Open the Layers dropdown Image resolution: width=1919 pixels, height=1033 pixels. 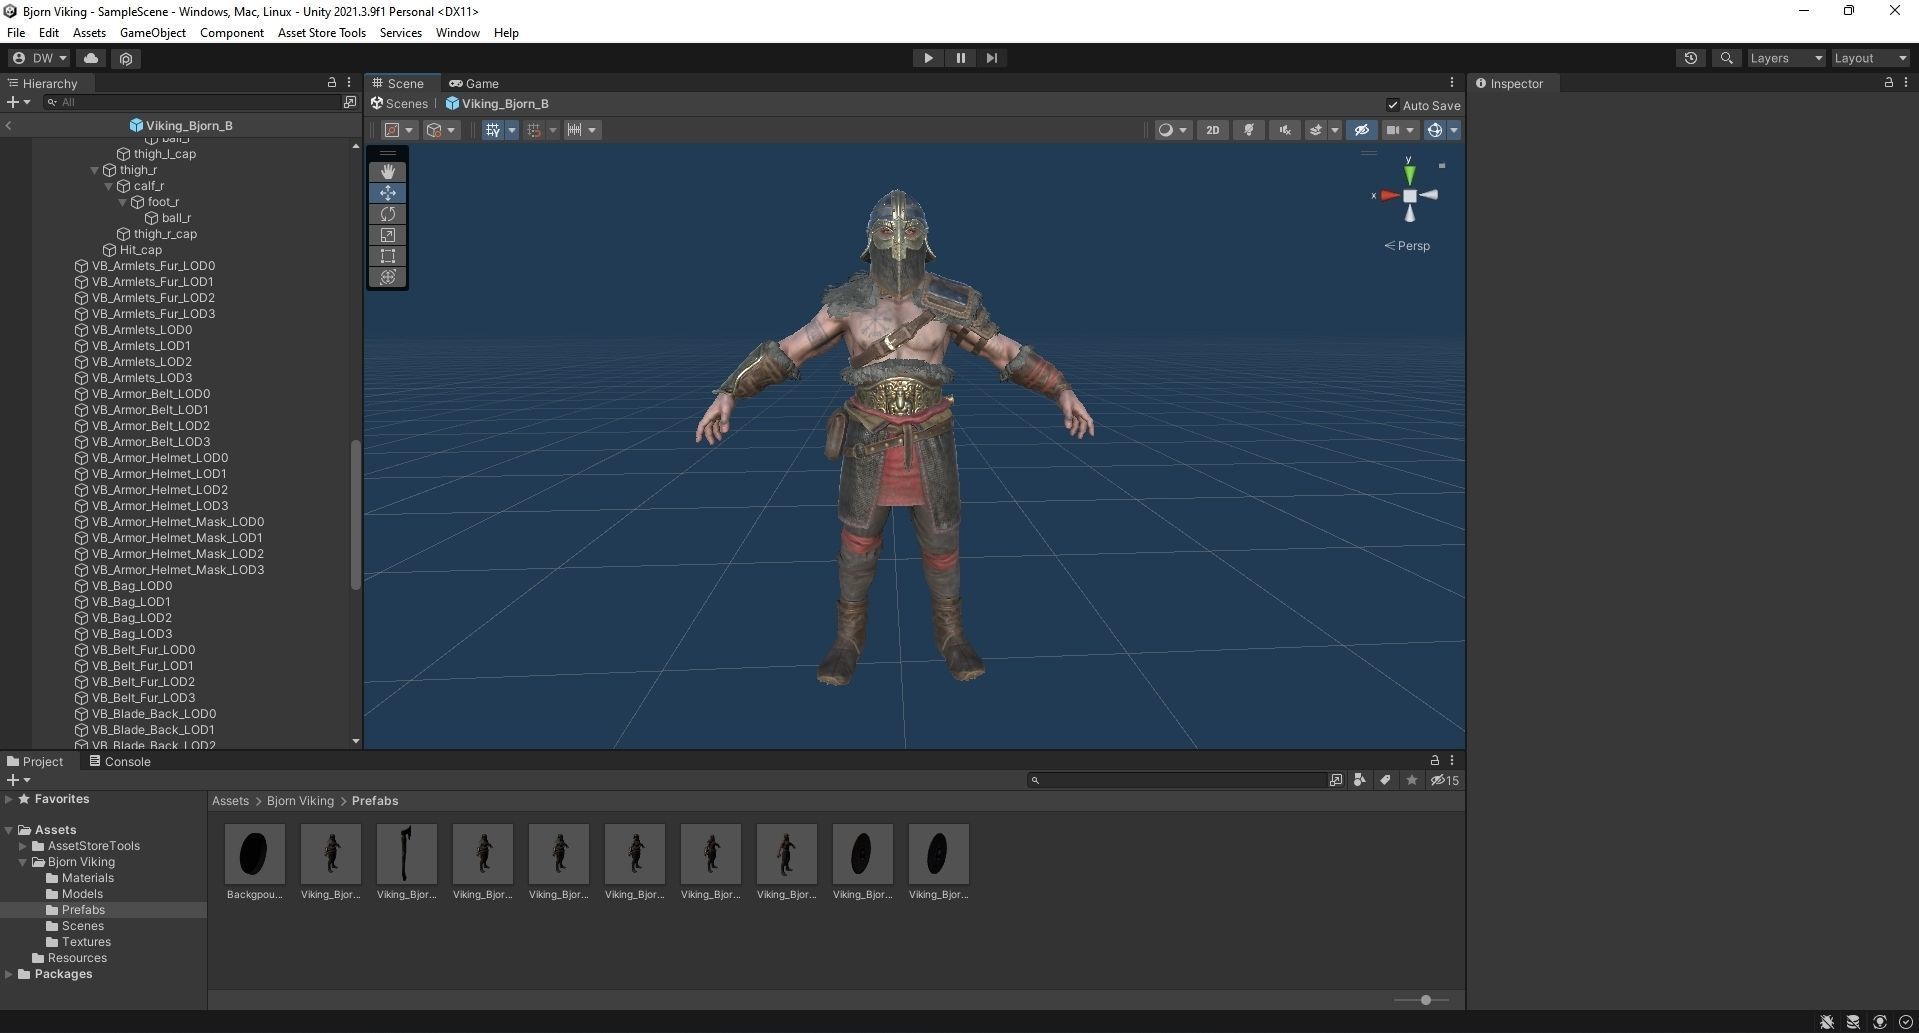[1786, 58]
